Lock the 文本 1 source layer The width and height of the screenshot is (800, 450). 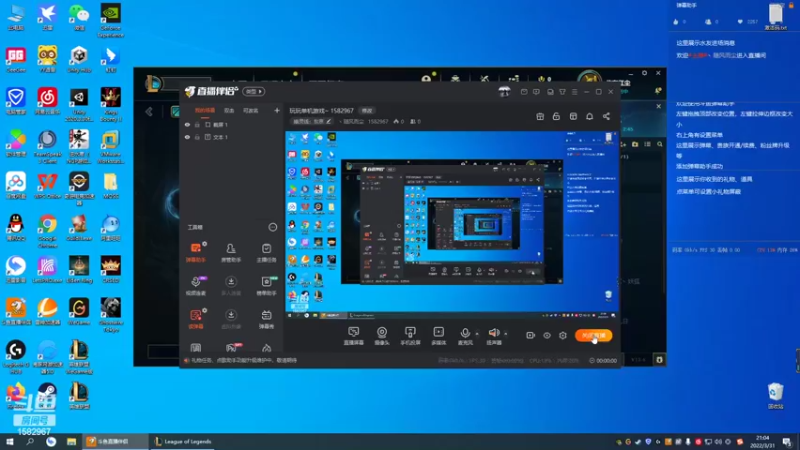coord(197,137)
